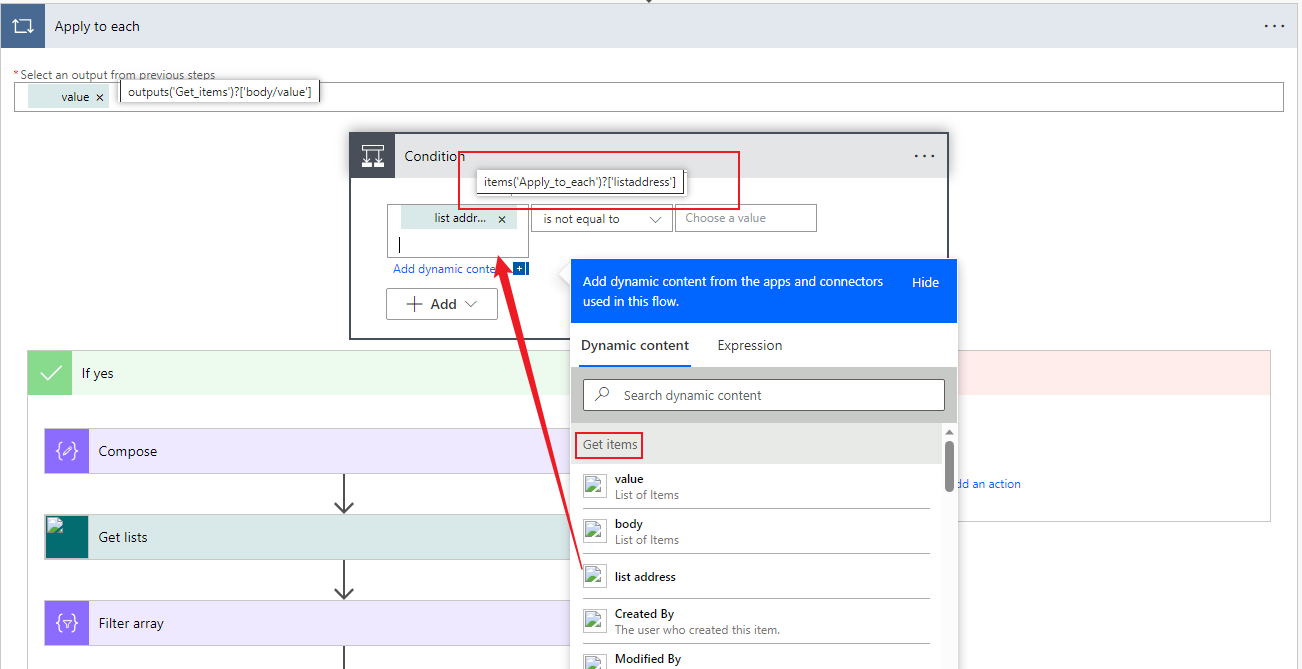The width and height of the screenshot is (1302, 669).
Task: Click the Filter array action icon
Action: click(64, 623)
